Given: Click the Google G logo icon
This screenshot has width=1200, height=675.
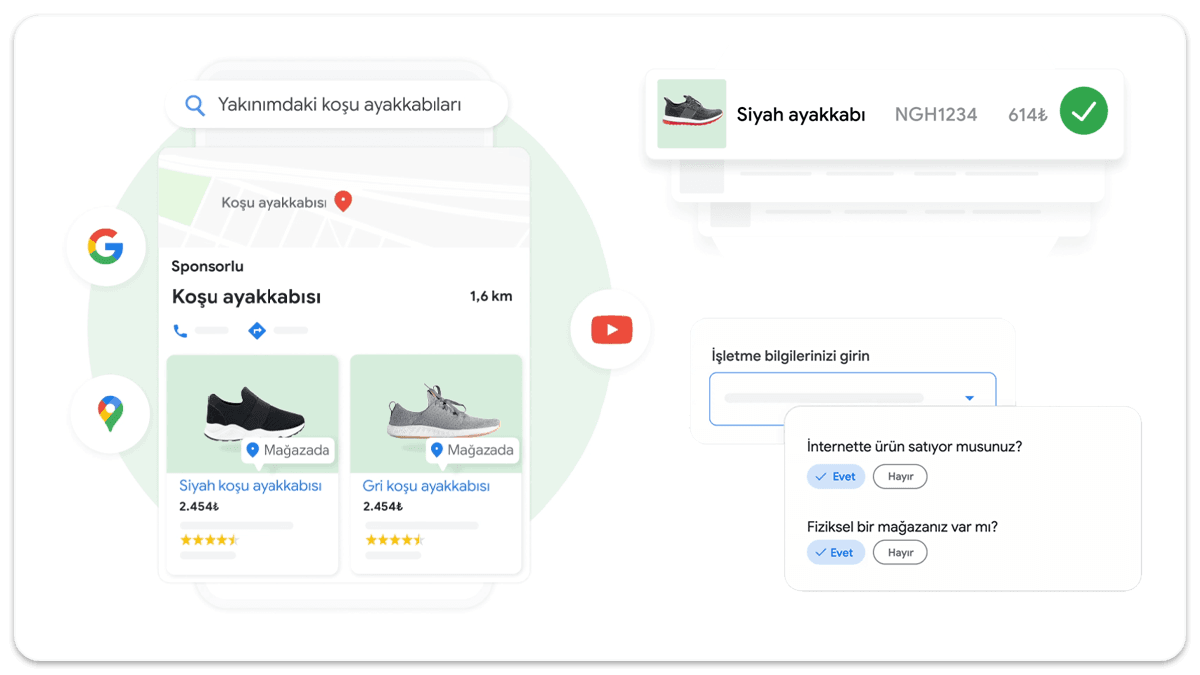Looking at the screenshot, I should [106, 246].
